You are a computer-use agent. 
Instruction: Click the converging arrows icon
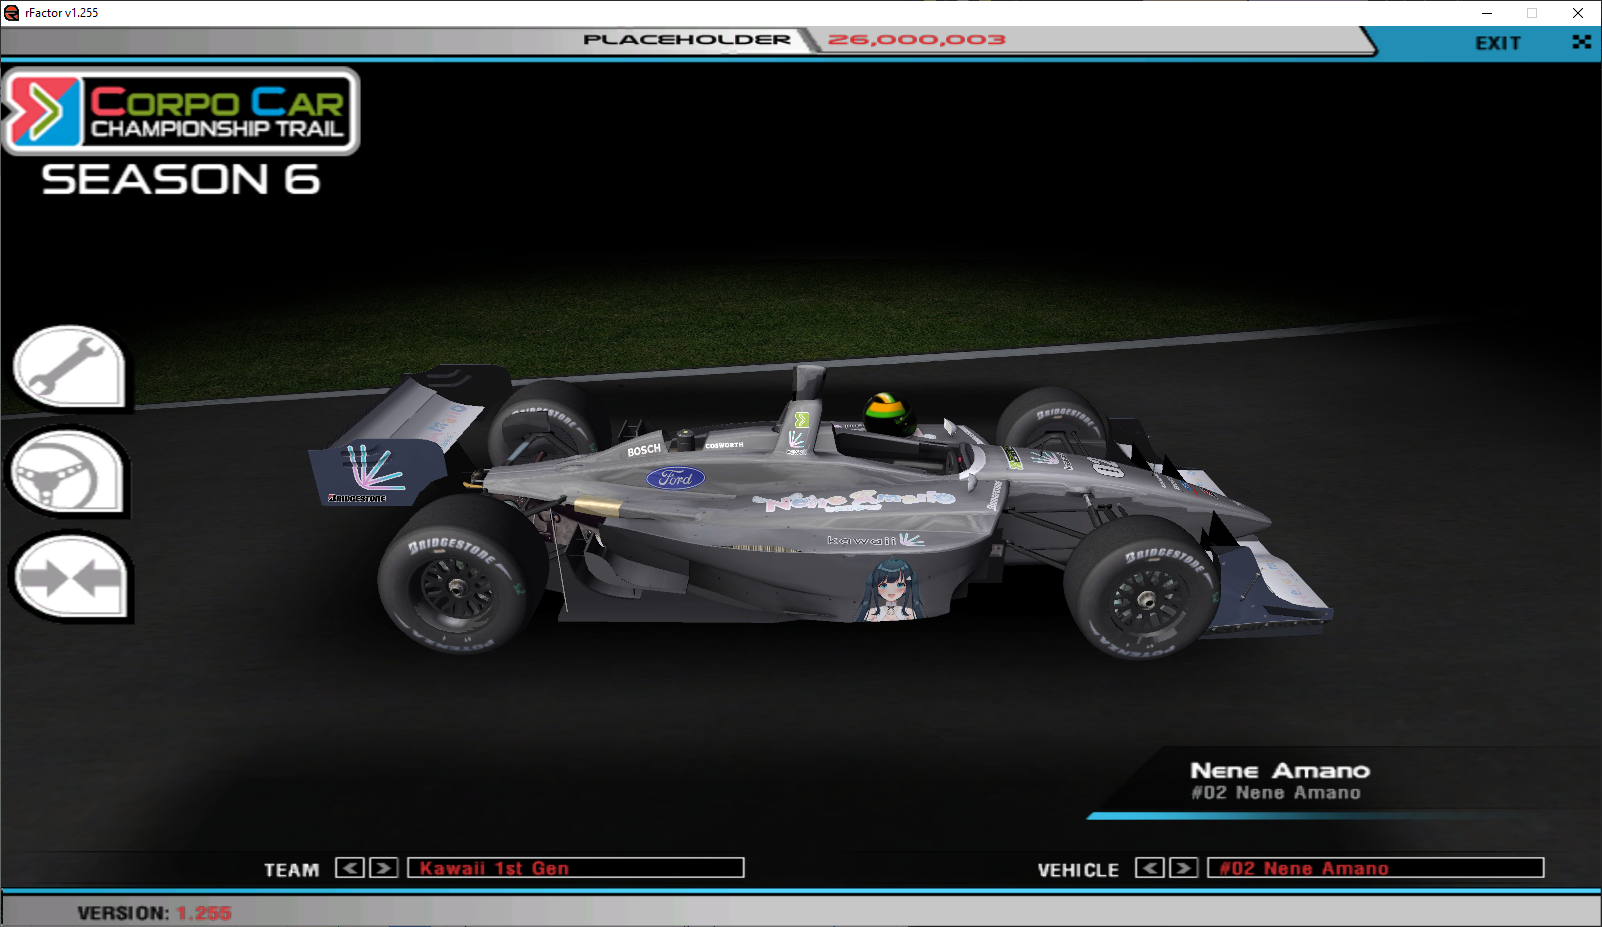tap(70, 578)
